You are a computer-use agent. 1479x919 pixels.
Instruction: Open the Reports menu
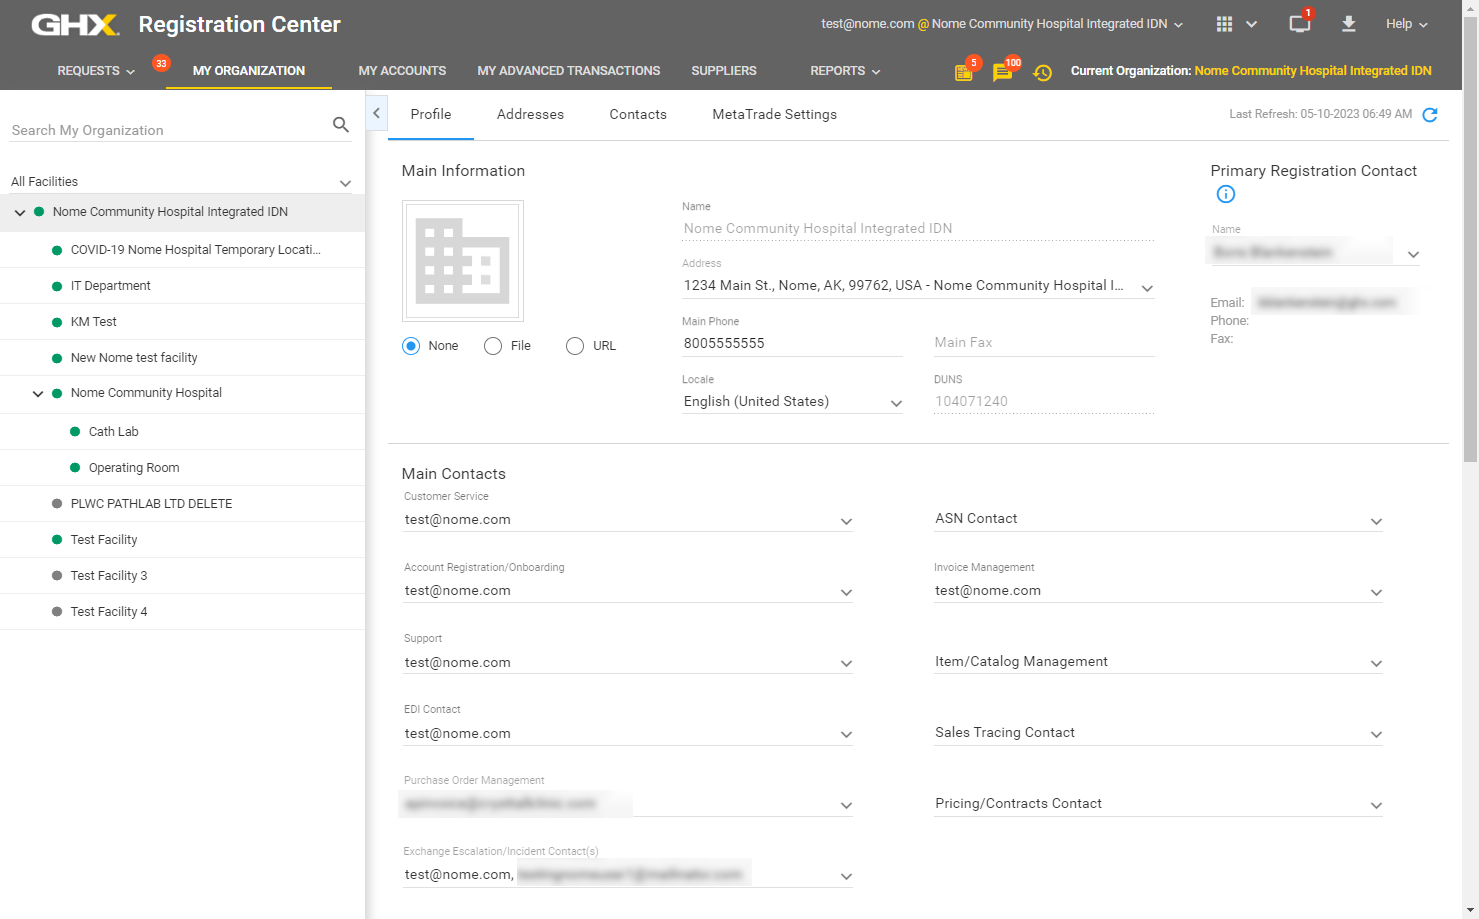[x=845, y=71]
